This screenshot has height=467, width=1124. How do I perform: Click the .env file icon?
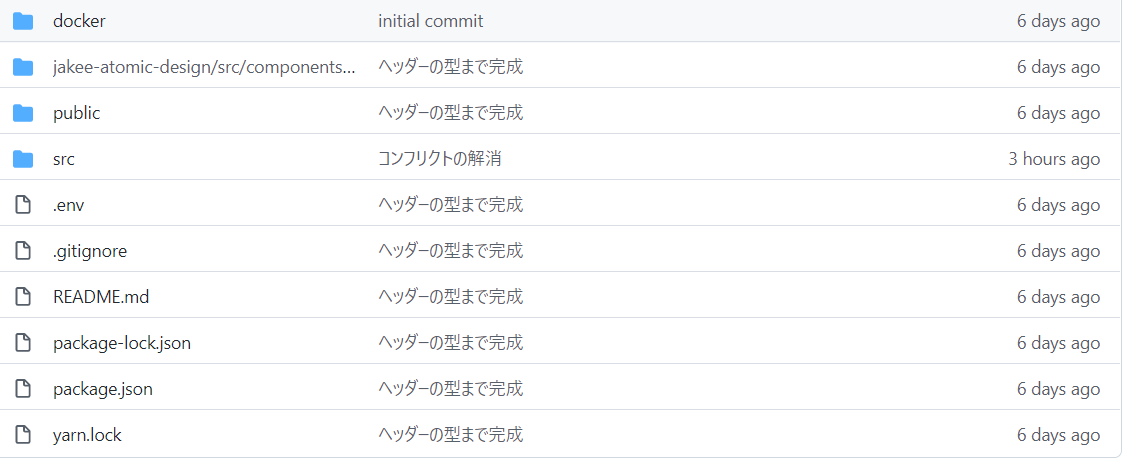pyautogui.click(x=23, y=205)
